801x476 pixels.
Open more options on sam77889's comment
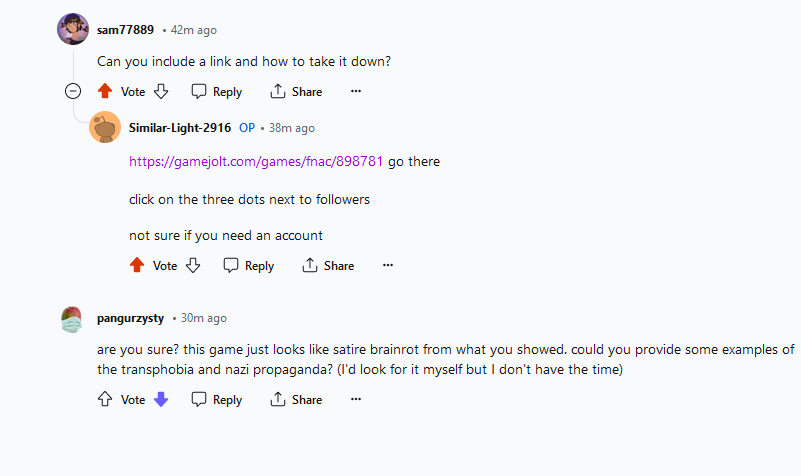click(x=355, y=92)
